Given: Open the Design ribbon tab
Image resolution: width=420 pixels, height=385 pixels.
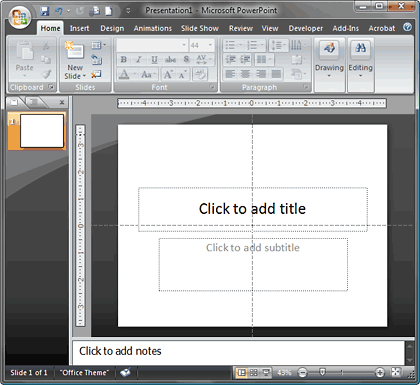Looking at the screenshot, I should coord(112,29).
